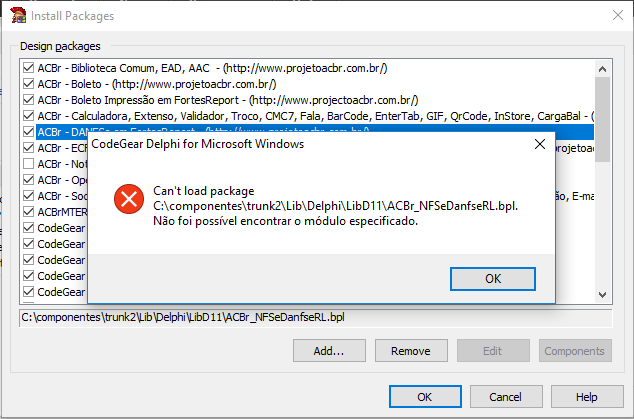Click the Cancel button
The height and width of the screenshot is (419, 634).
pos(506,397)
